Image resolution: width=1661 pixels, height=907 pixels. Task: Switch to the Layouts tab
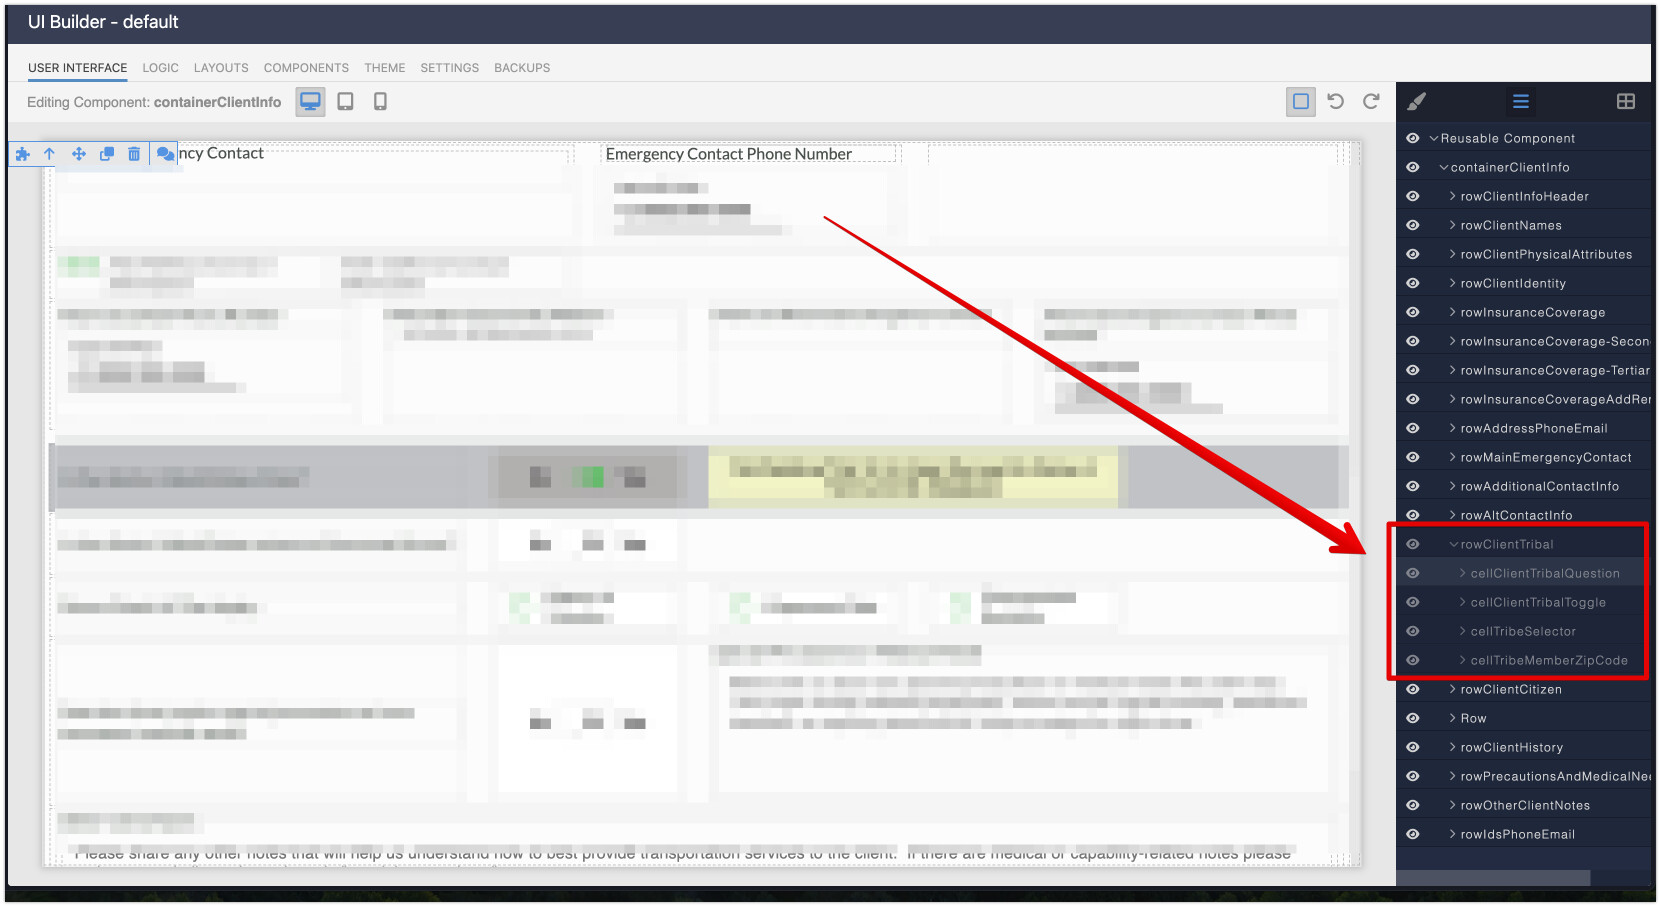[221, 68]
